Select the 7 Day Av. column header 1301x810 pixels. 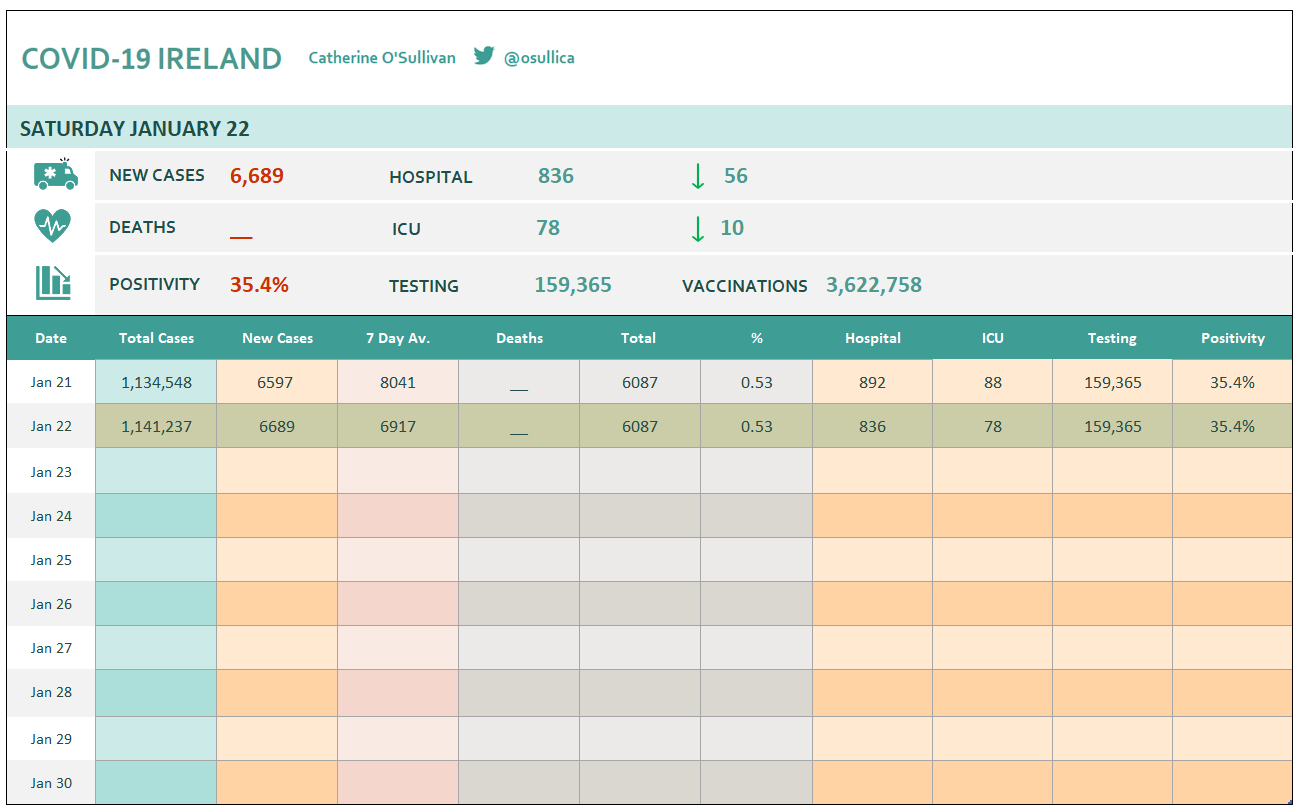(x=398, y=338)
